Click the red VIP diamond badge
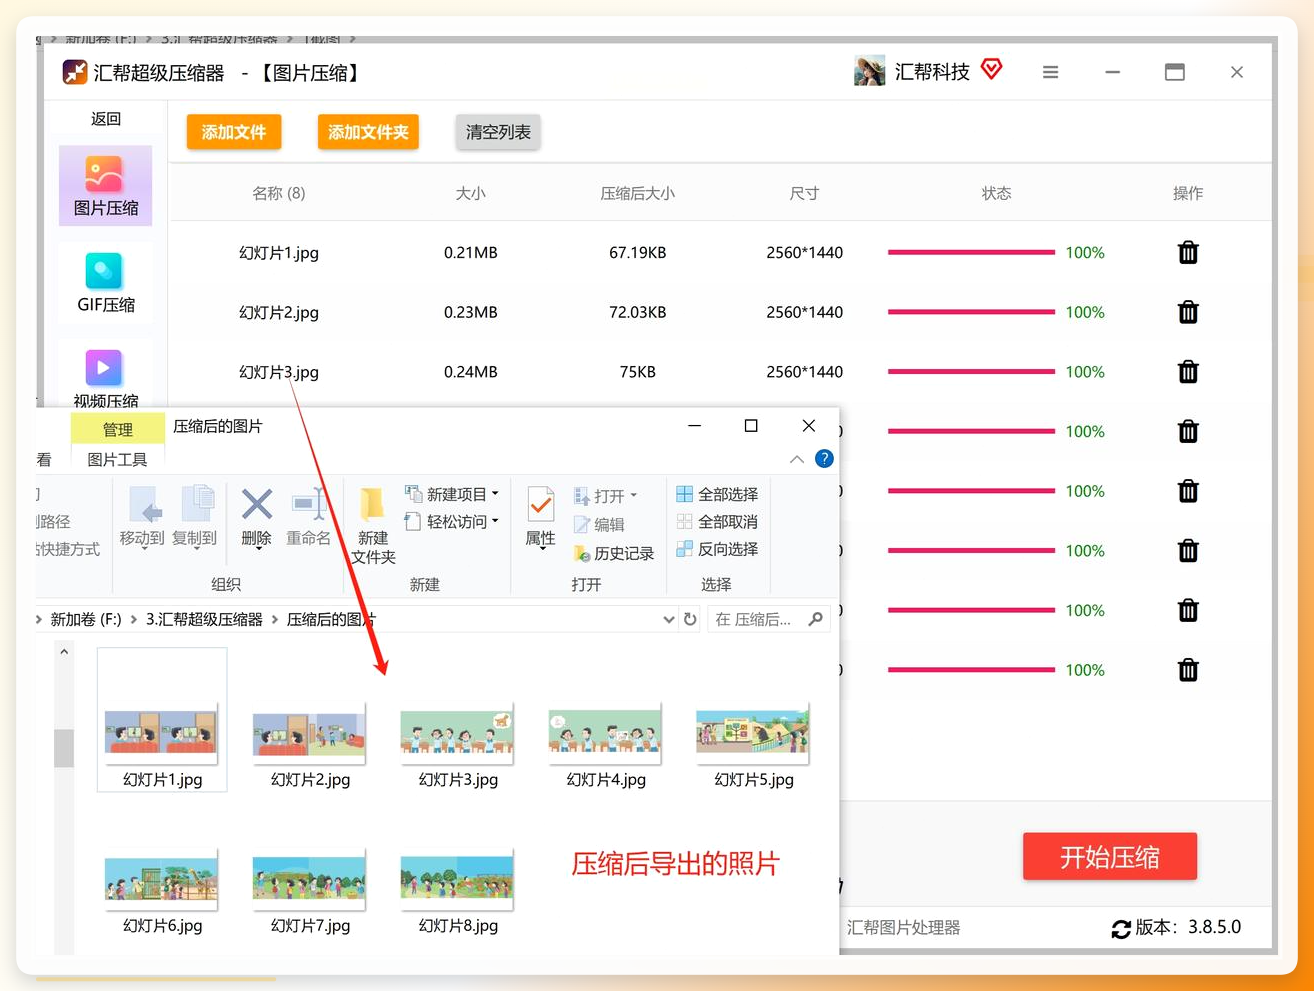Screen dimensions: 1314x991 click(x=991, y=69)
